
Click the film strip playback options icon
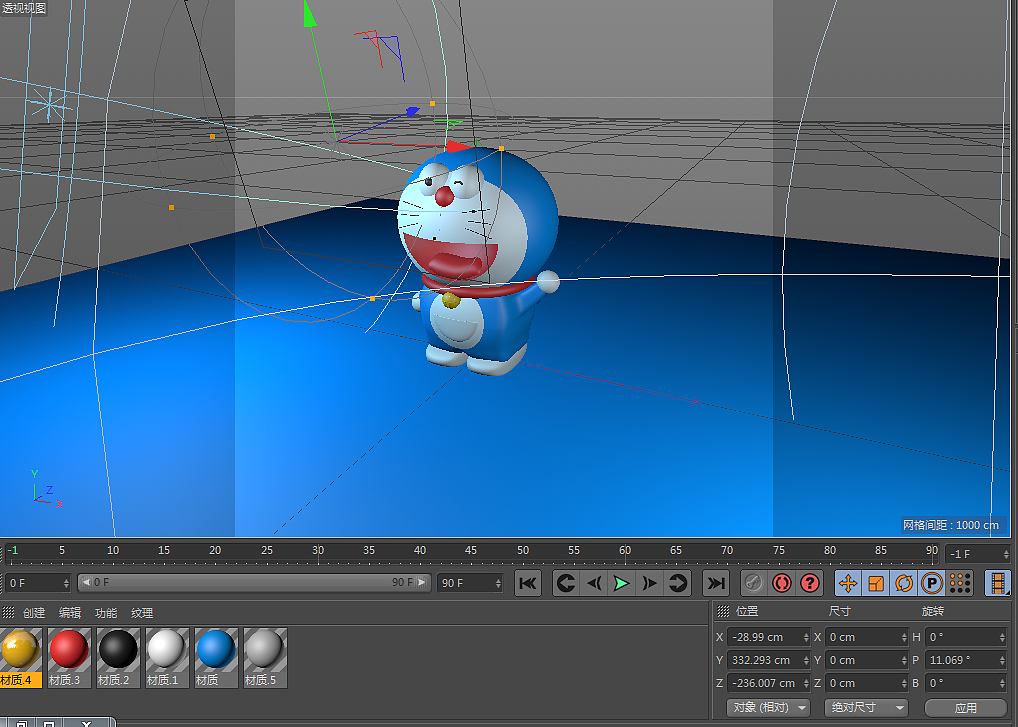tap(998, 583)
